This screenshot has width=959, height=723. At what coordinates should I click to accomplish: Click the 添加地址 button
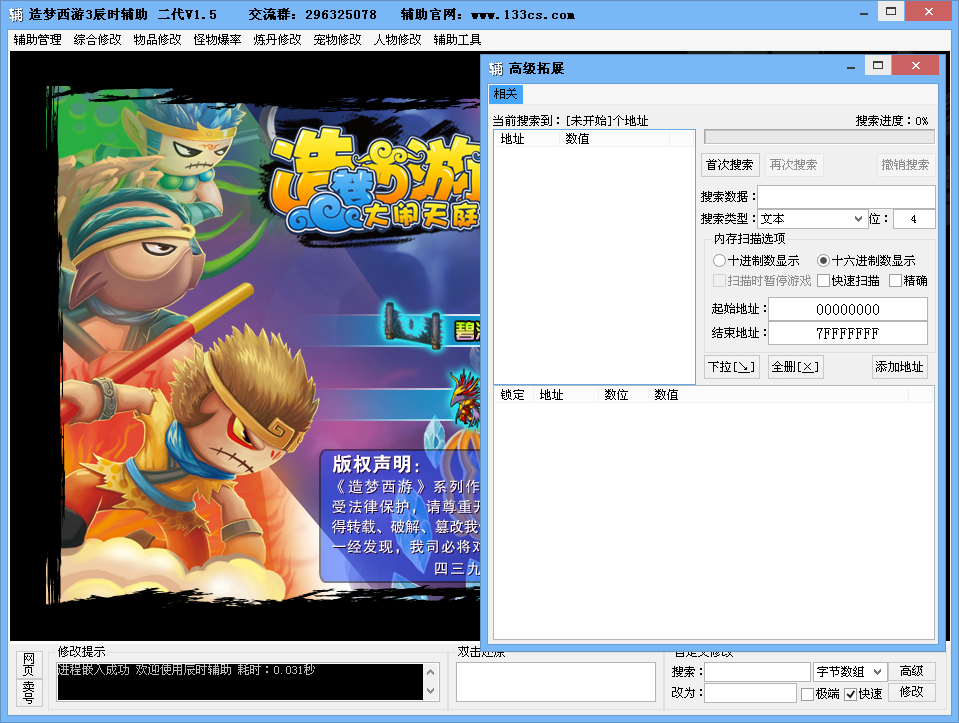point(899,367)
